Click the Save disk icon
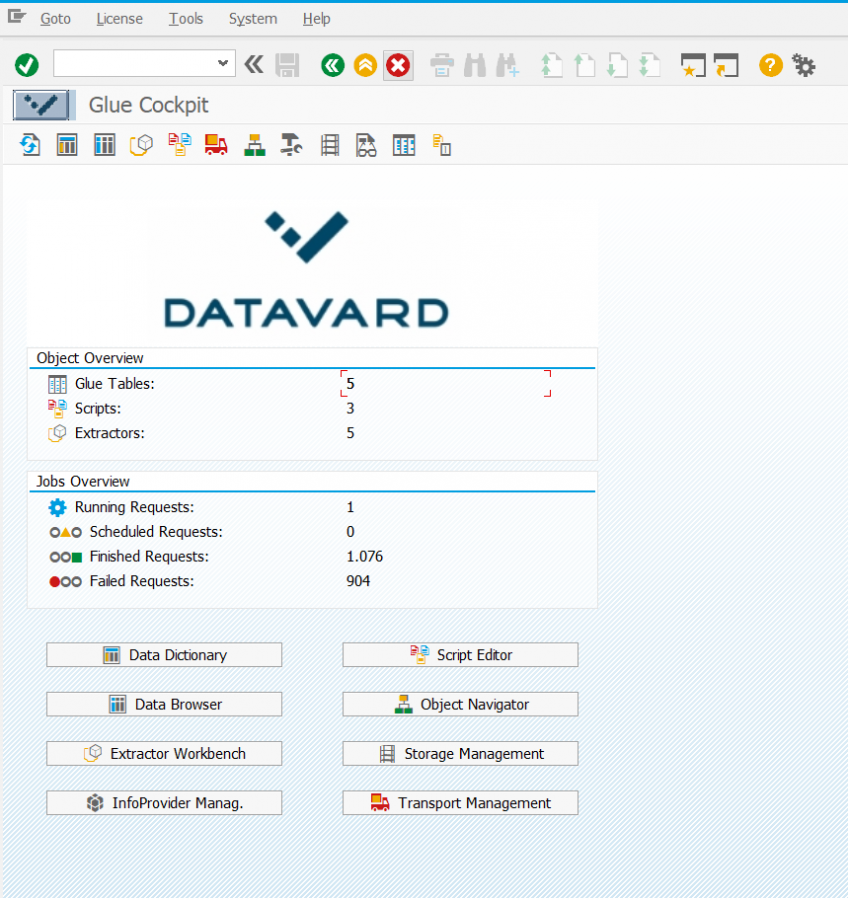Viewport: 848px width, 898px height. click(x=287, y=65)
